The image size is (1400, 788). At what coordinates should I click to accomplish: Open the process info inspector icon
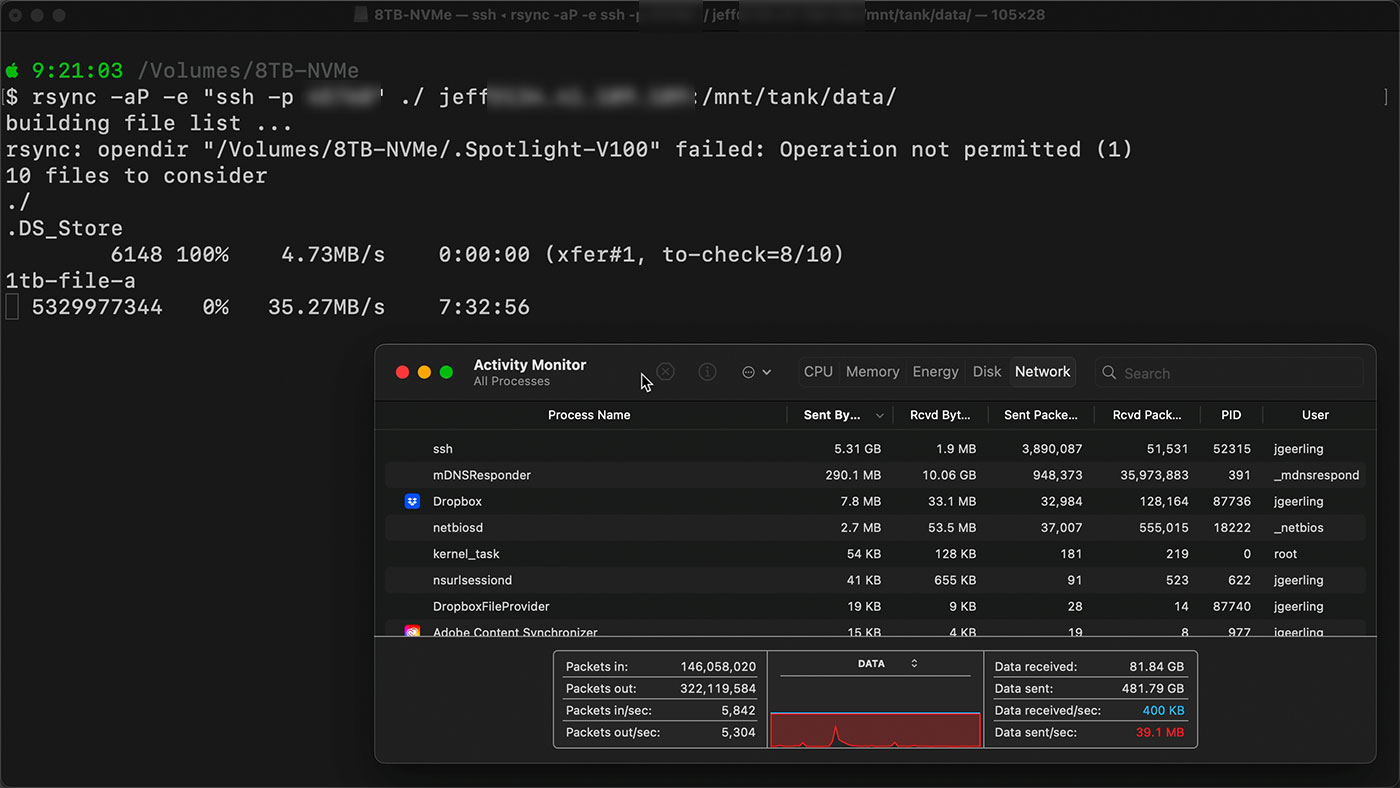tap(707, 372)
